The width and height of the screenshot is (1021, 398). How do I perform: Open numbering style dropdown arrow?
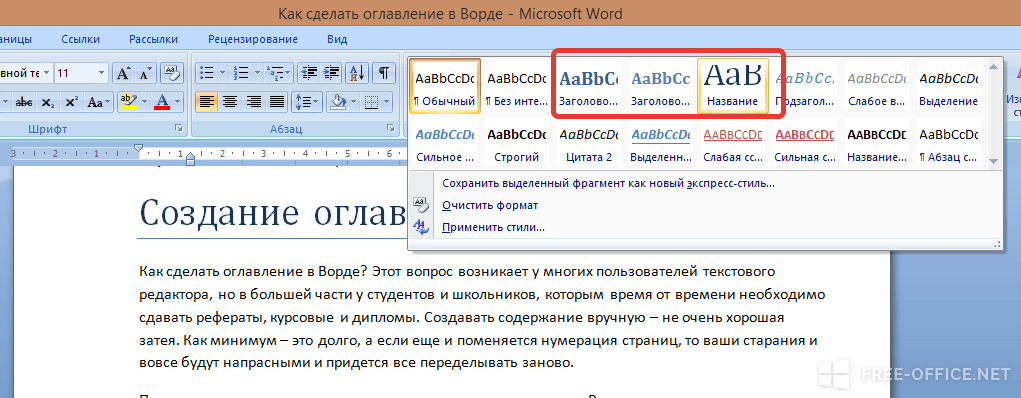coord(257,73)
